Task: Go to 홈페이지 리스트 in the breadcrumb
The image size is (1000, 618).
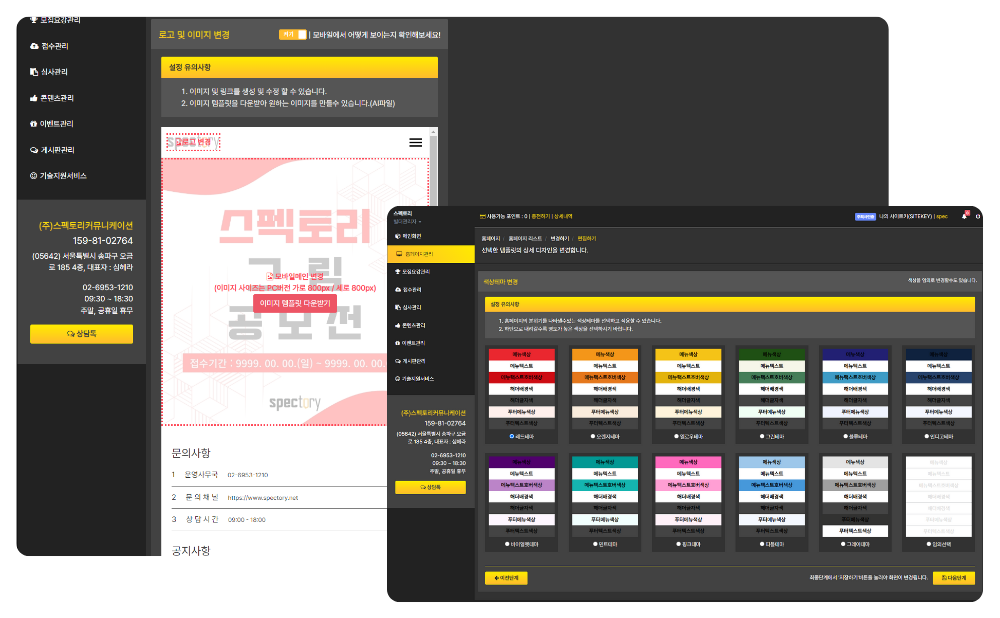Action: coord(525,239)
